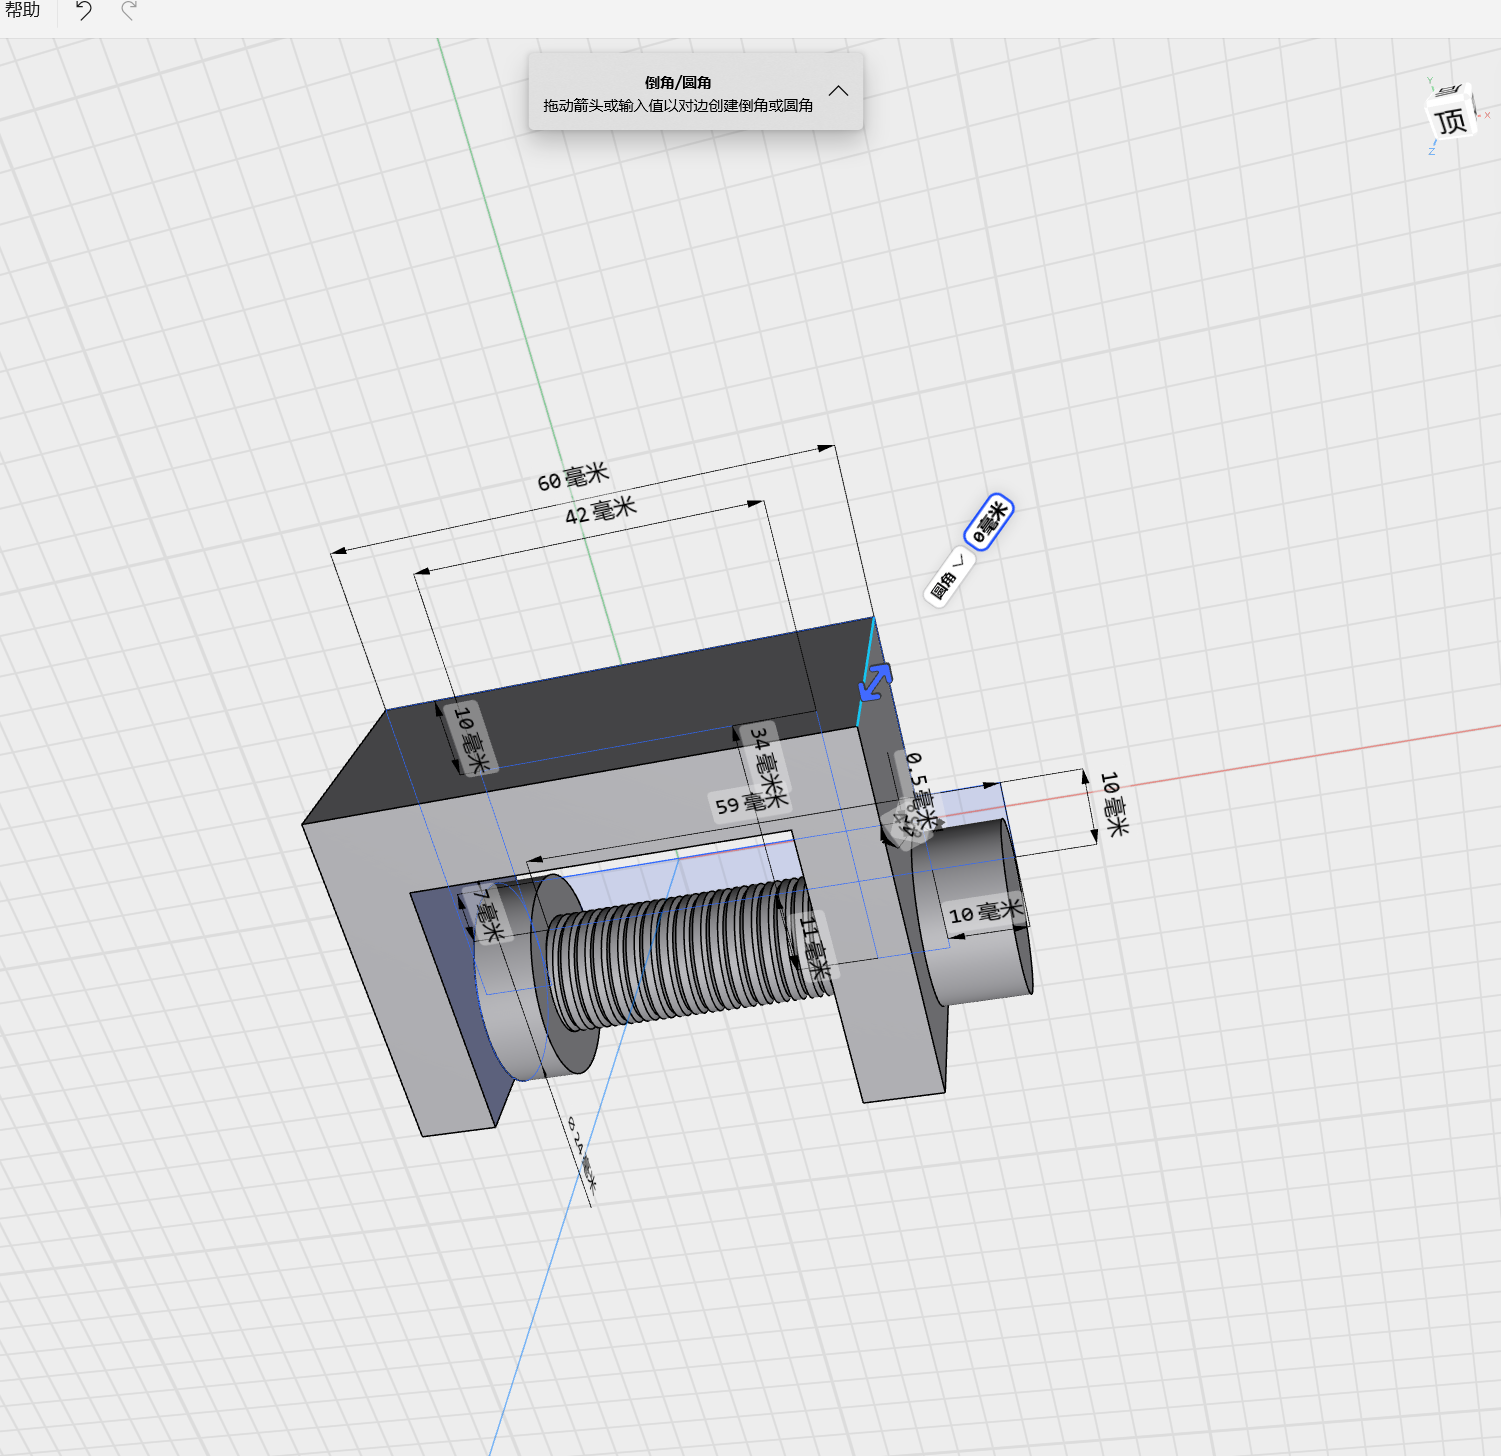This screenshot has width=1501, height=1456.
Task: Click the redo arrow icon
Action: pos(129,11)
